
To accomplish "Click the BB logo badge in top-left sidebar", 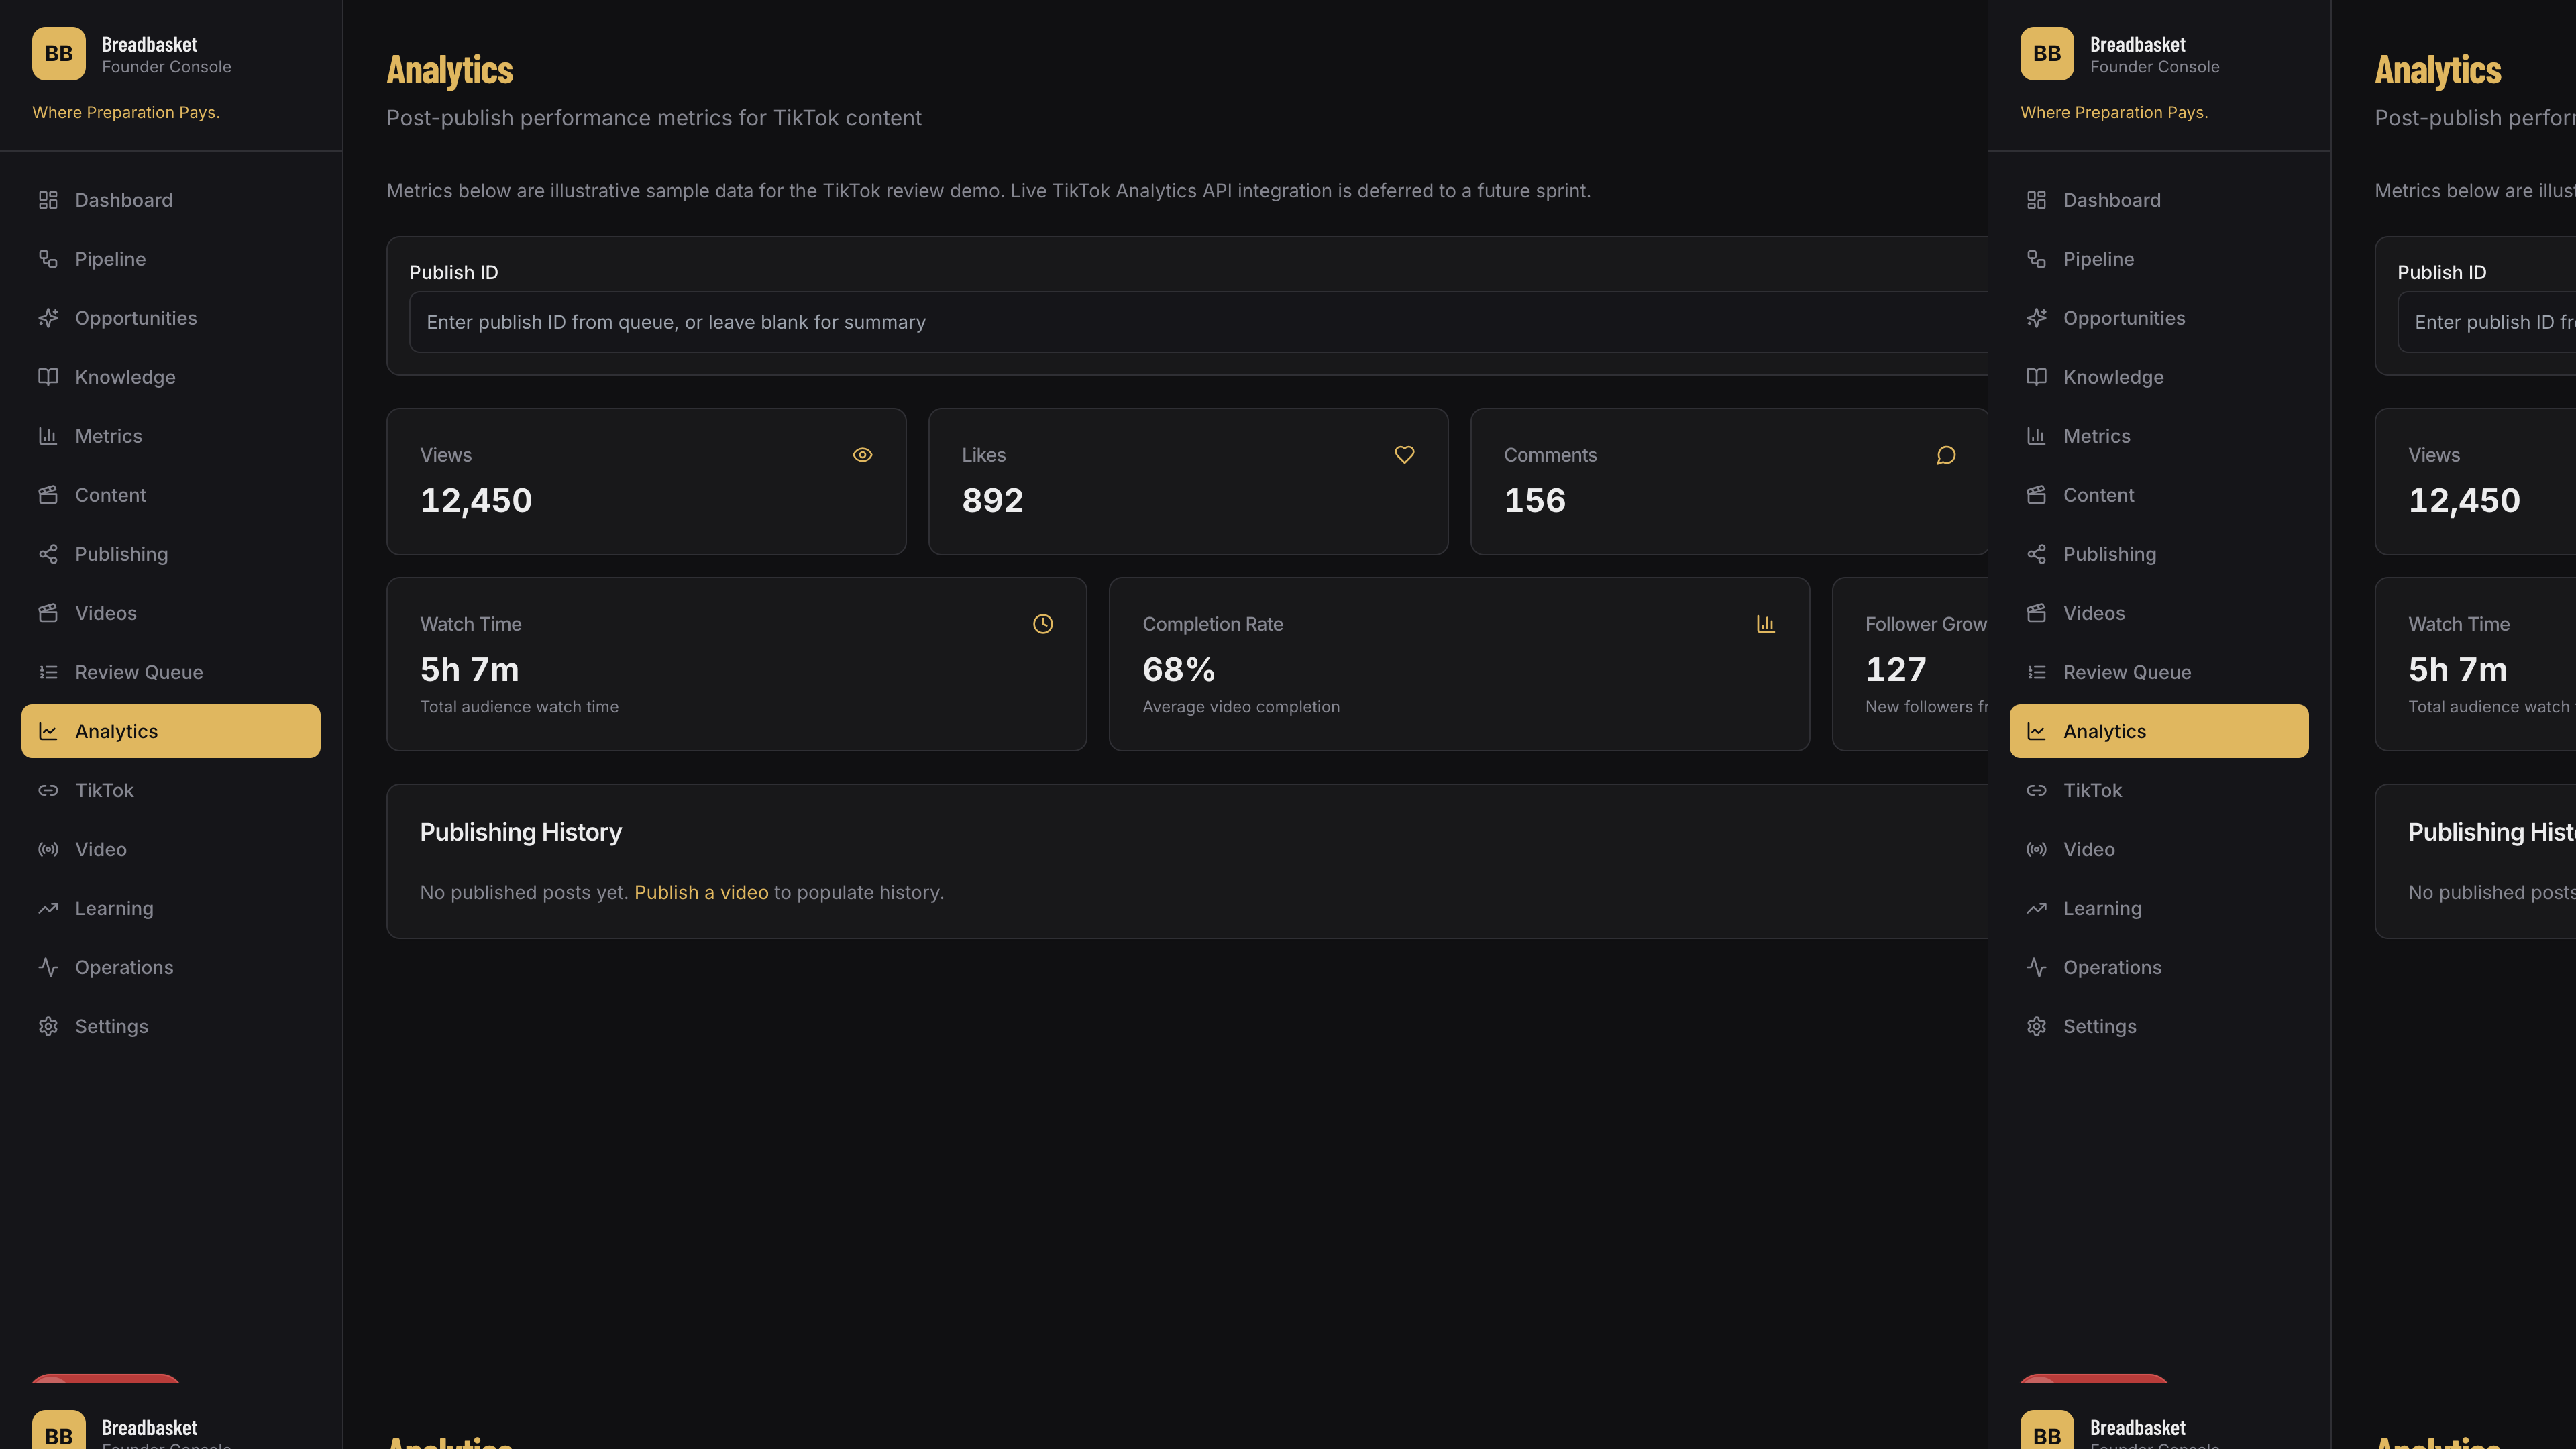I will pyautogui.click(x=59, y=54).
